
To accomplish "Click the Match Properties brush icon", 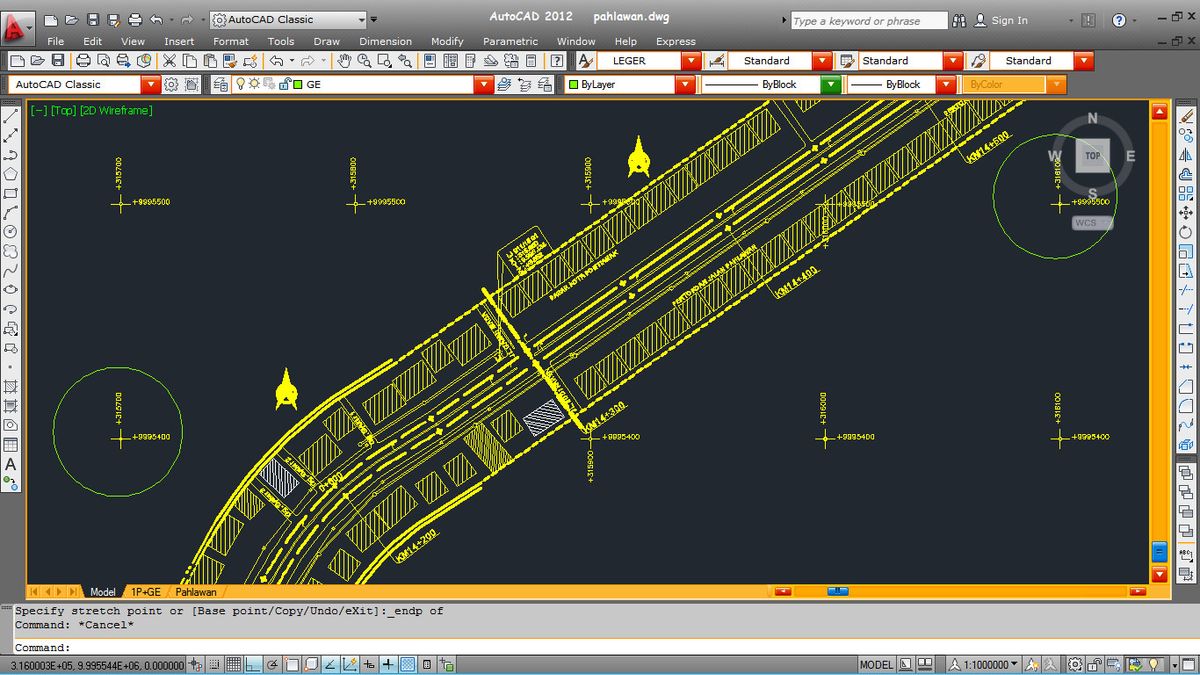I will click(x=230, y=61).
